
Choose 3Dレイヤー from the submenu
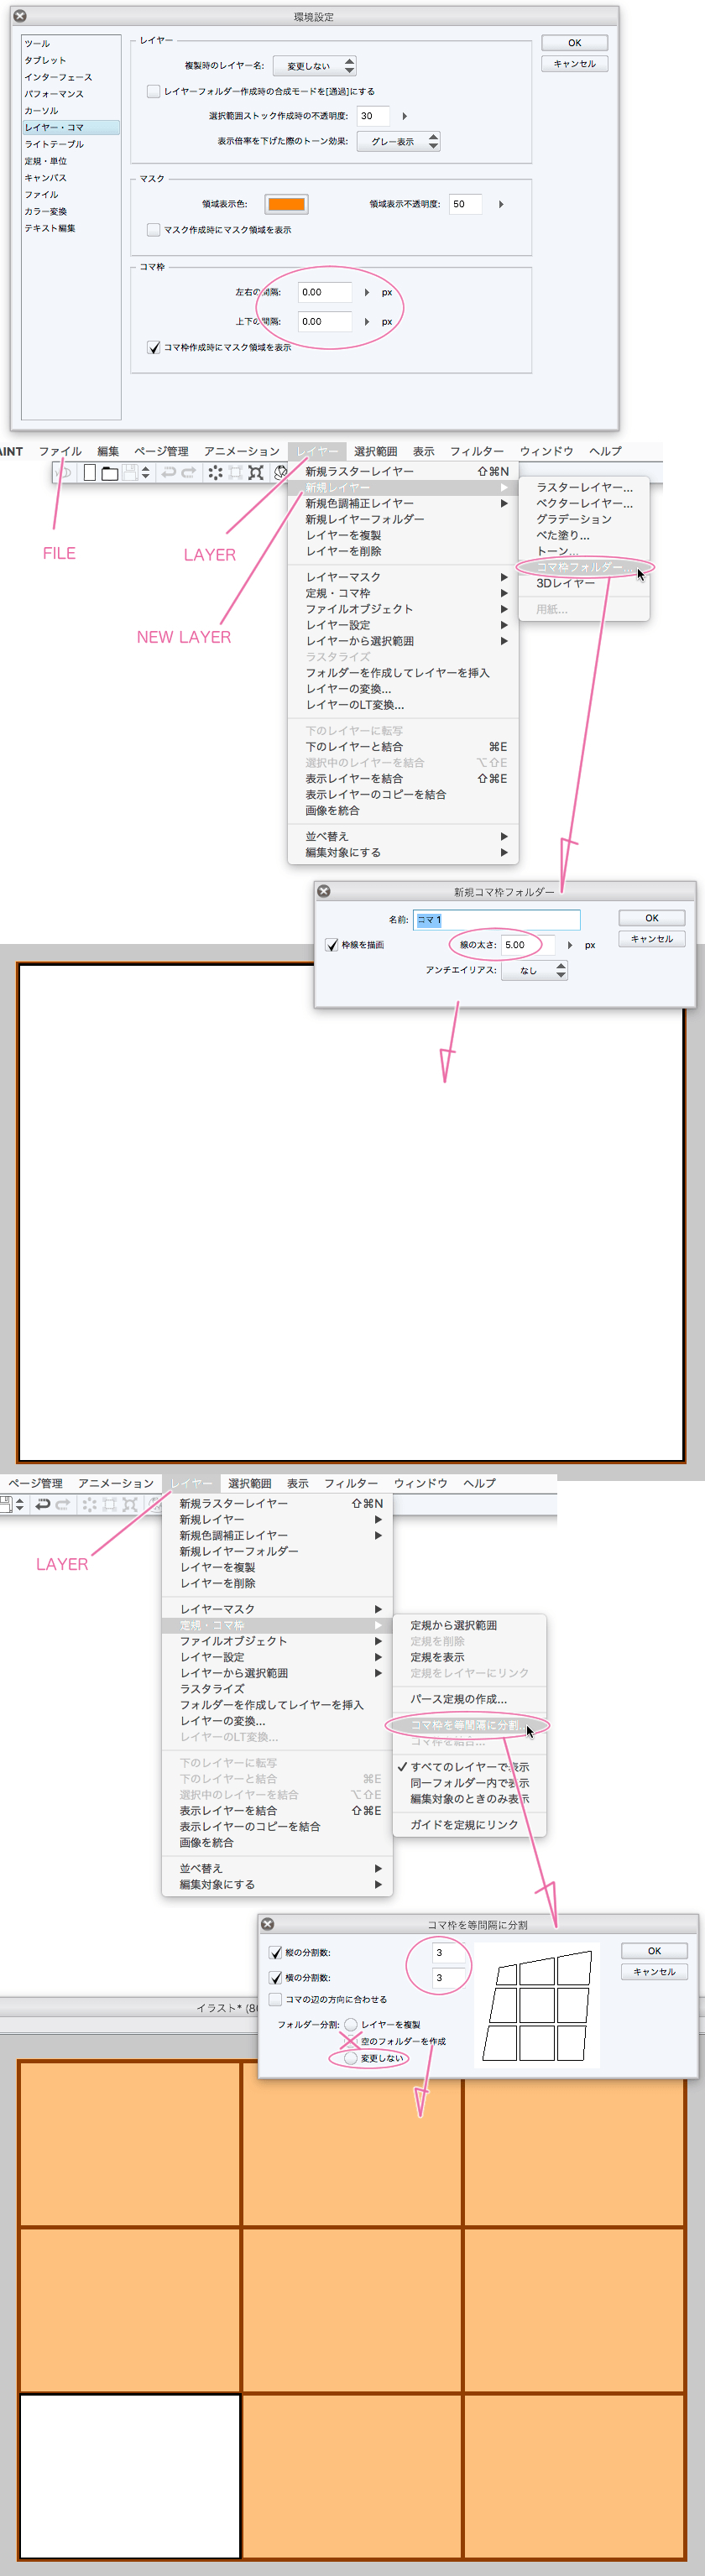(584, 583)
